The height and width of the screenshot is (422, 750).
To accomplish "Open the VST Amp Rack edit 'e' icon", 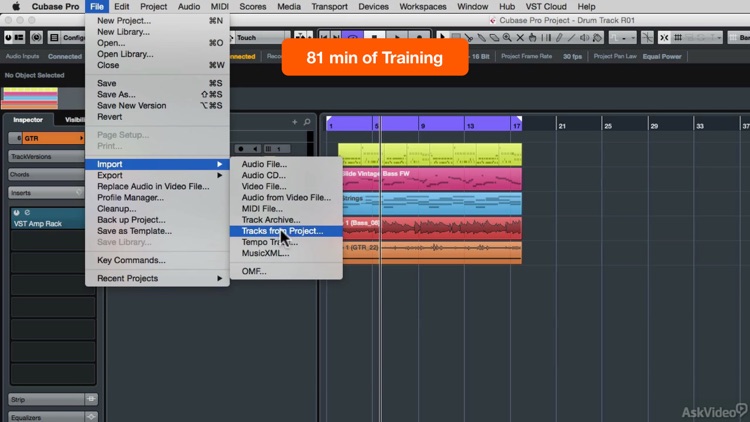I will (27, 212).
